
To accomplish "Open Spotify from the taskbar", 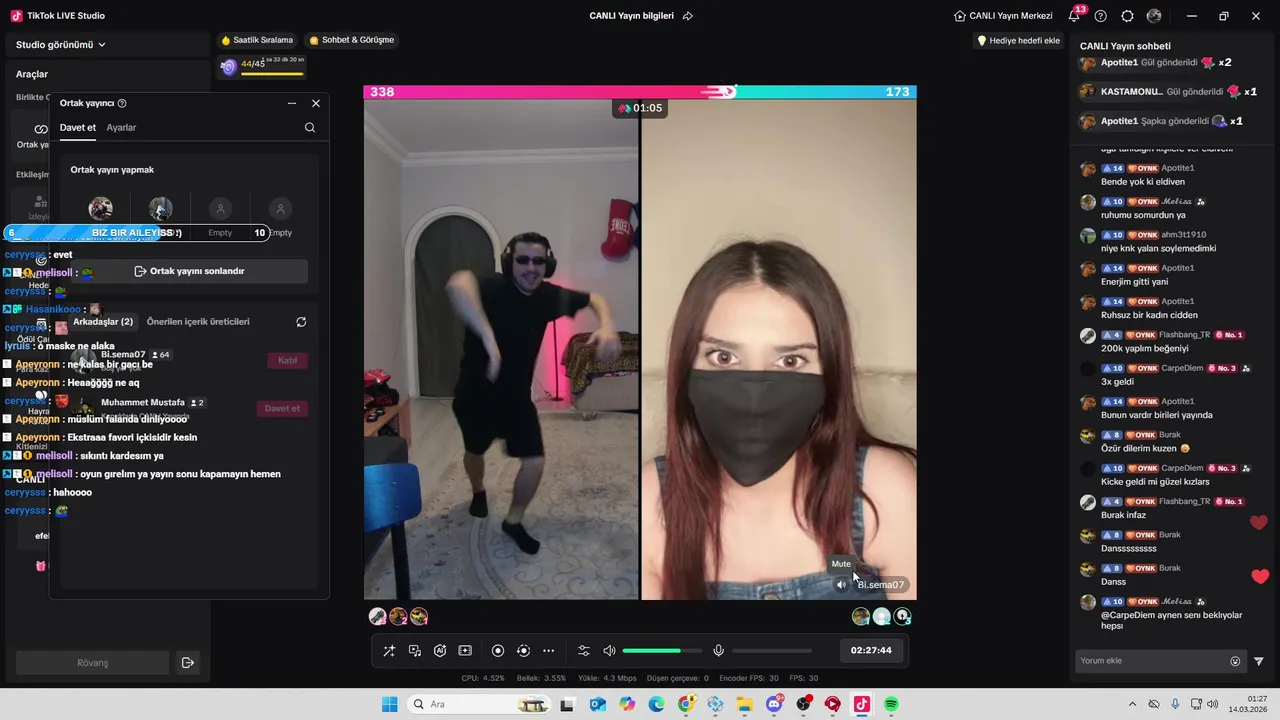I will [891, 705].
